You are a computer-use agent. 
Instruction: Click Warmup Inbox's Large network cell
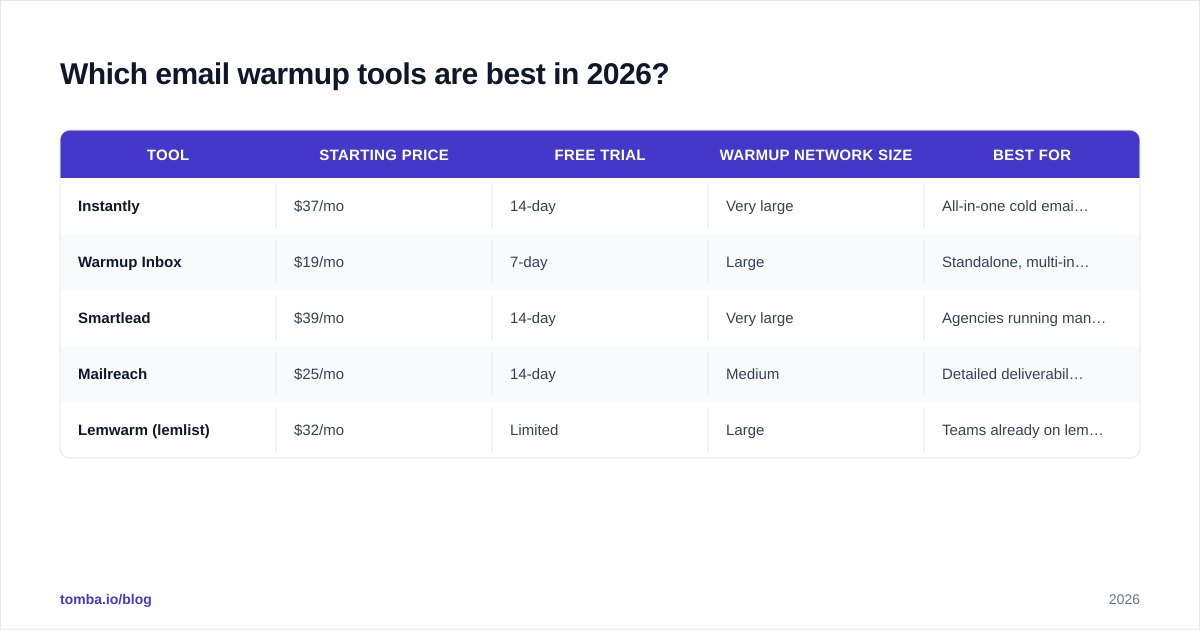(x=816, y=262)
